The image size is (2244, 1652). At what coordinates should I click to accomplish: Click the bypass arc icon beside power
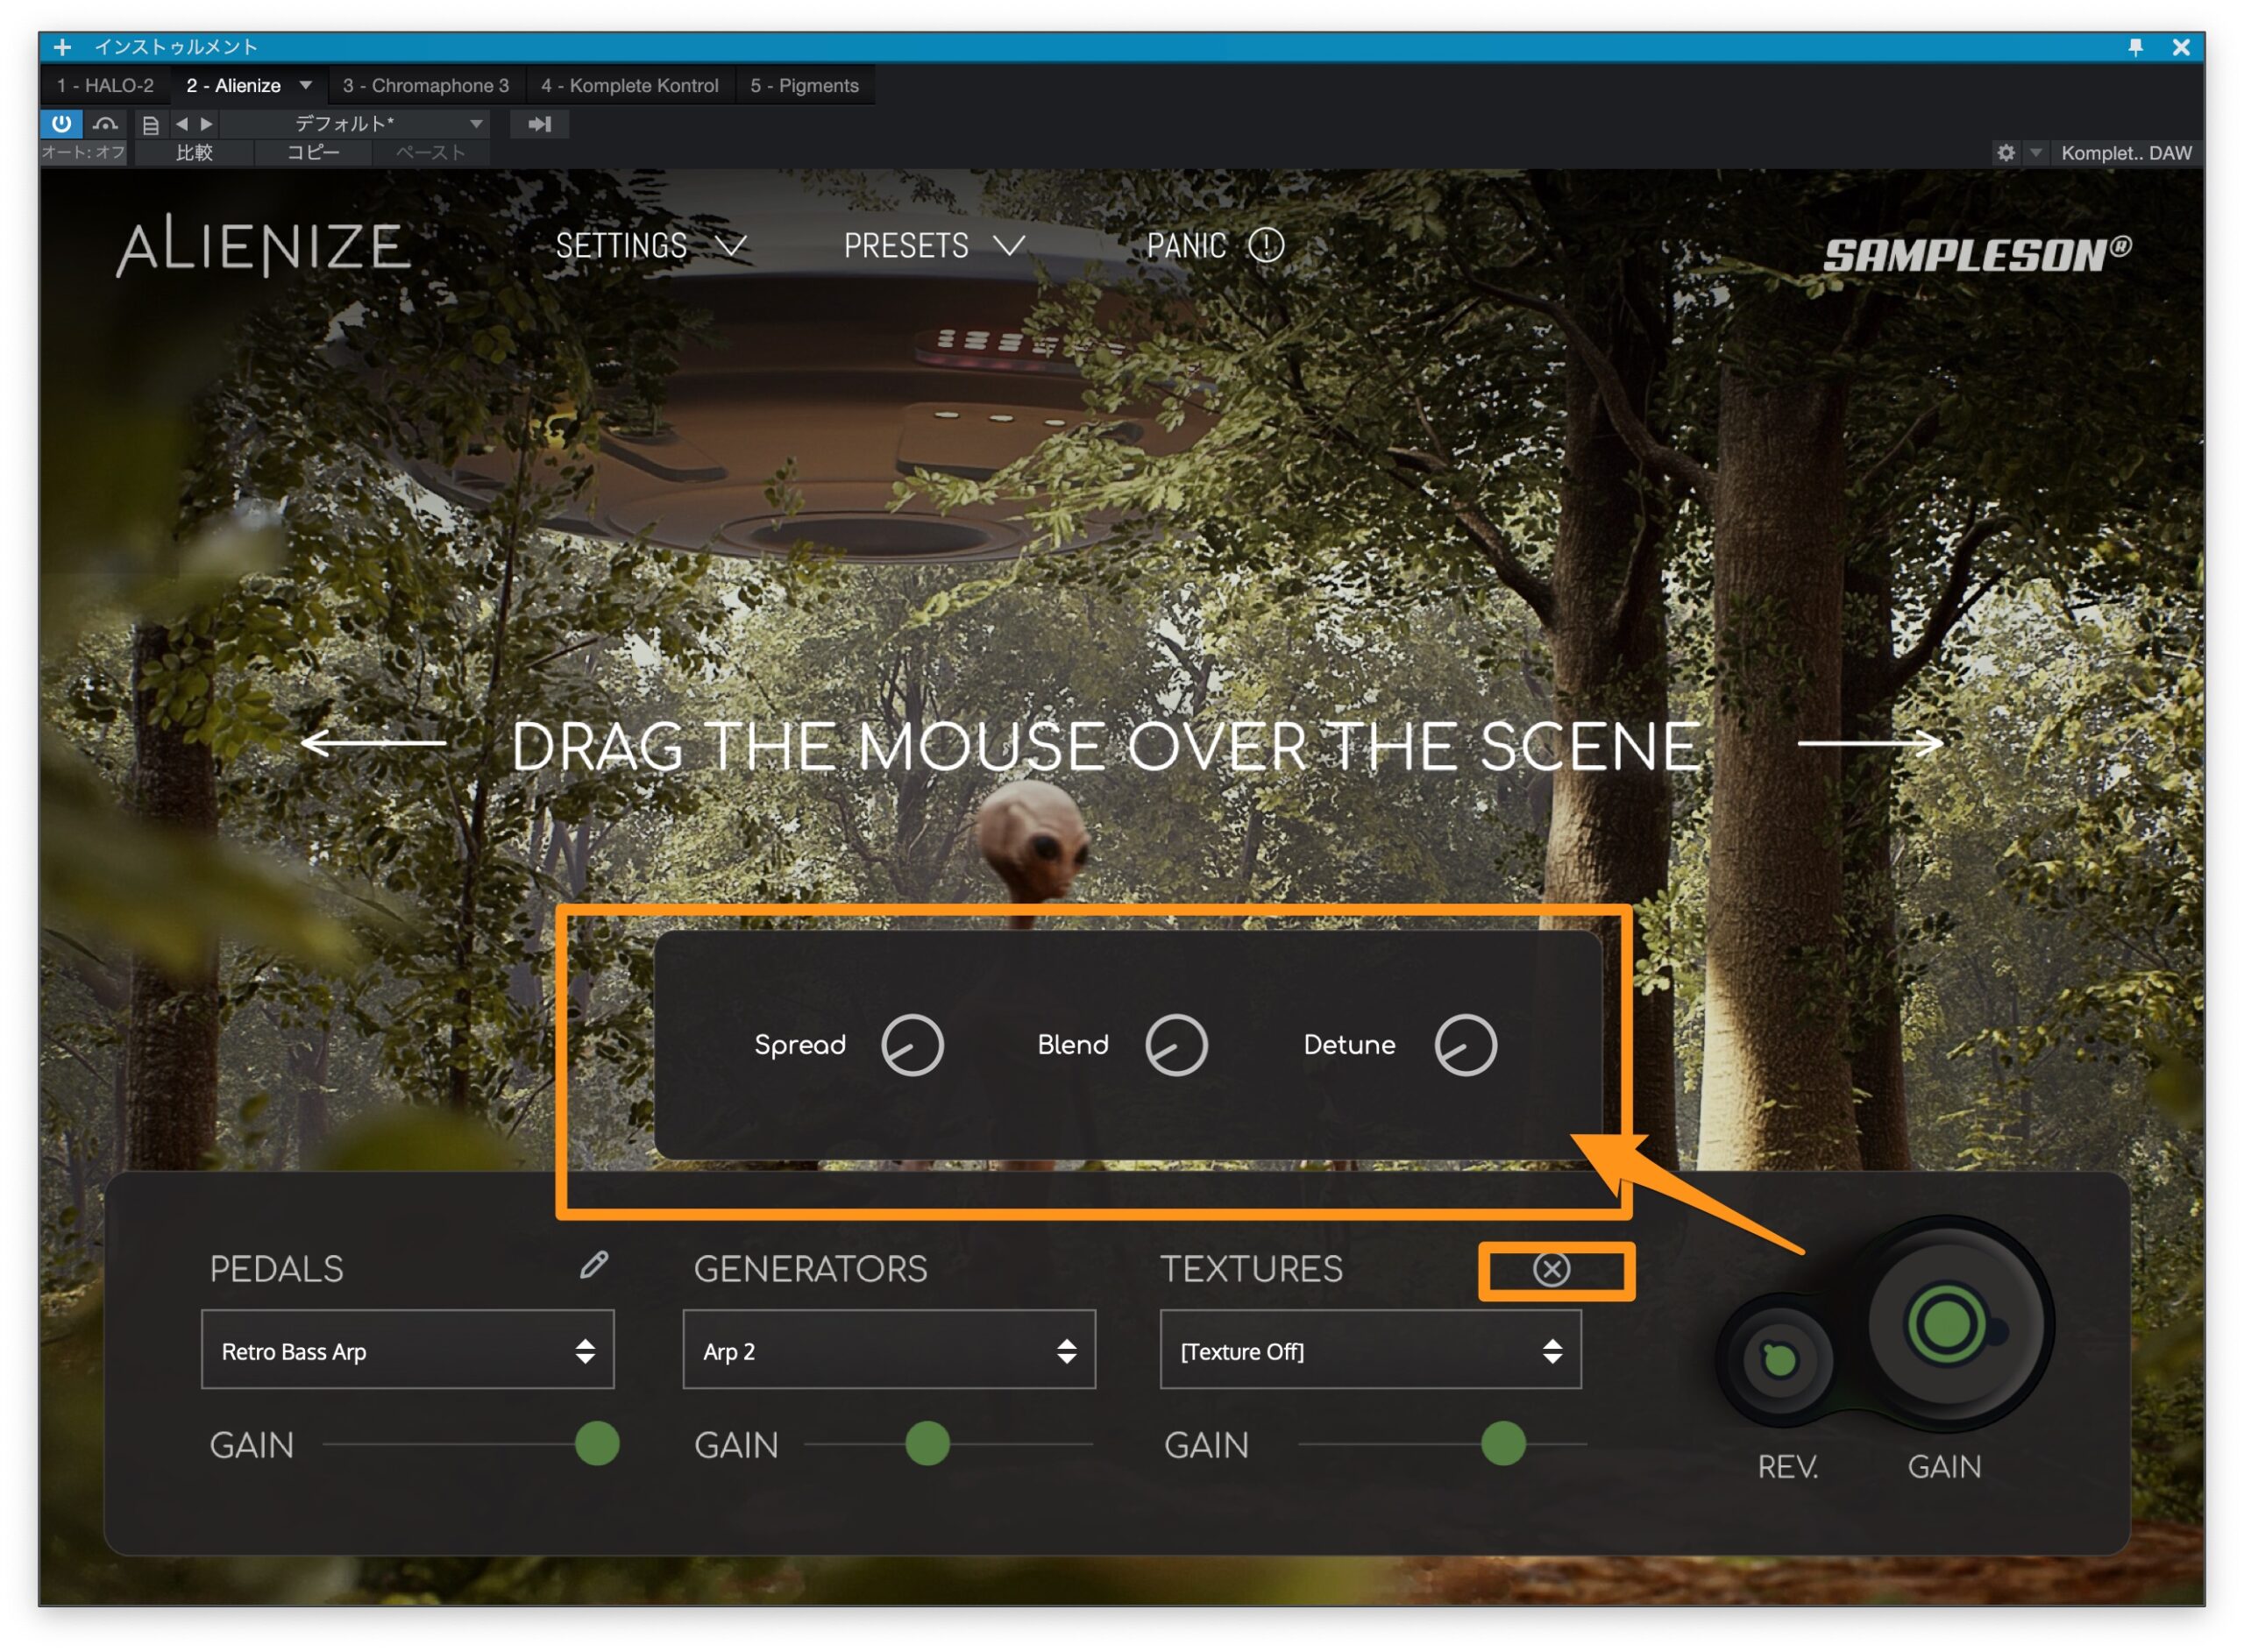105,124
